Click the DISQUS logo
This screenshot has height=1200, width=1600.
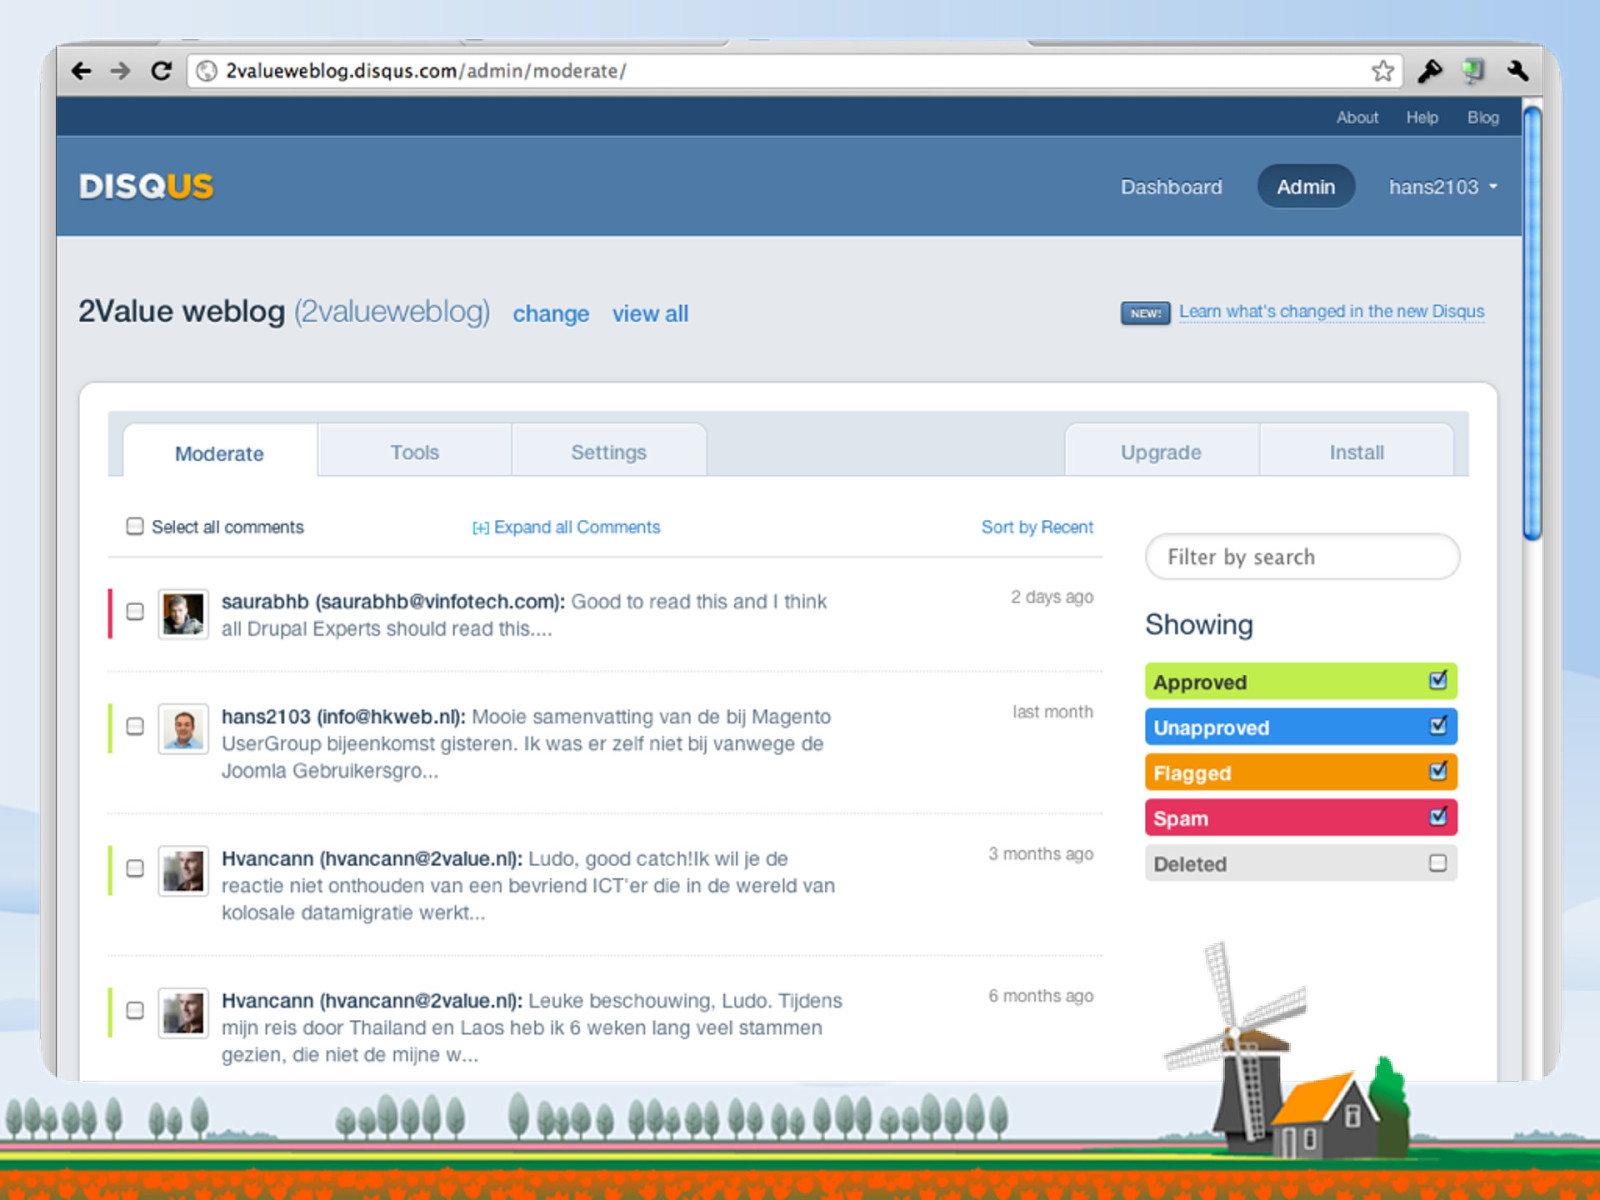146,186
